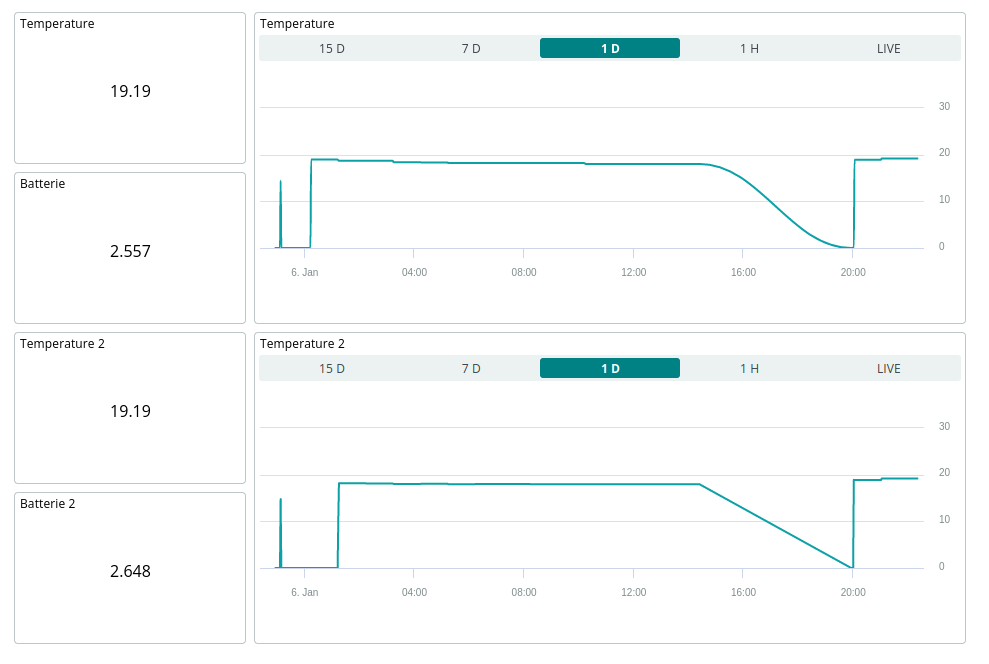Click the Temperature value widget title
The width and height of the screenshot is (989, 664).
57,23
